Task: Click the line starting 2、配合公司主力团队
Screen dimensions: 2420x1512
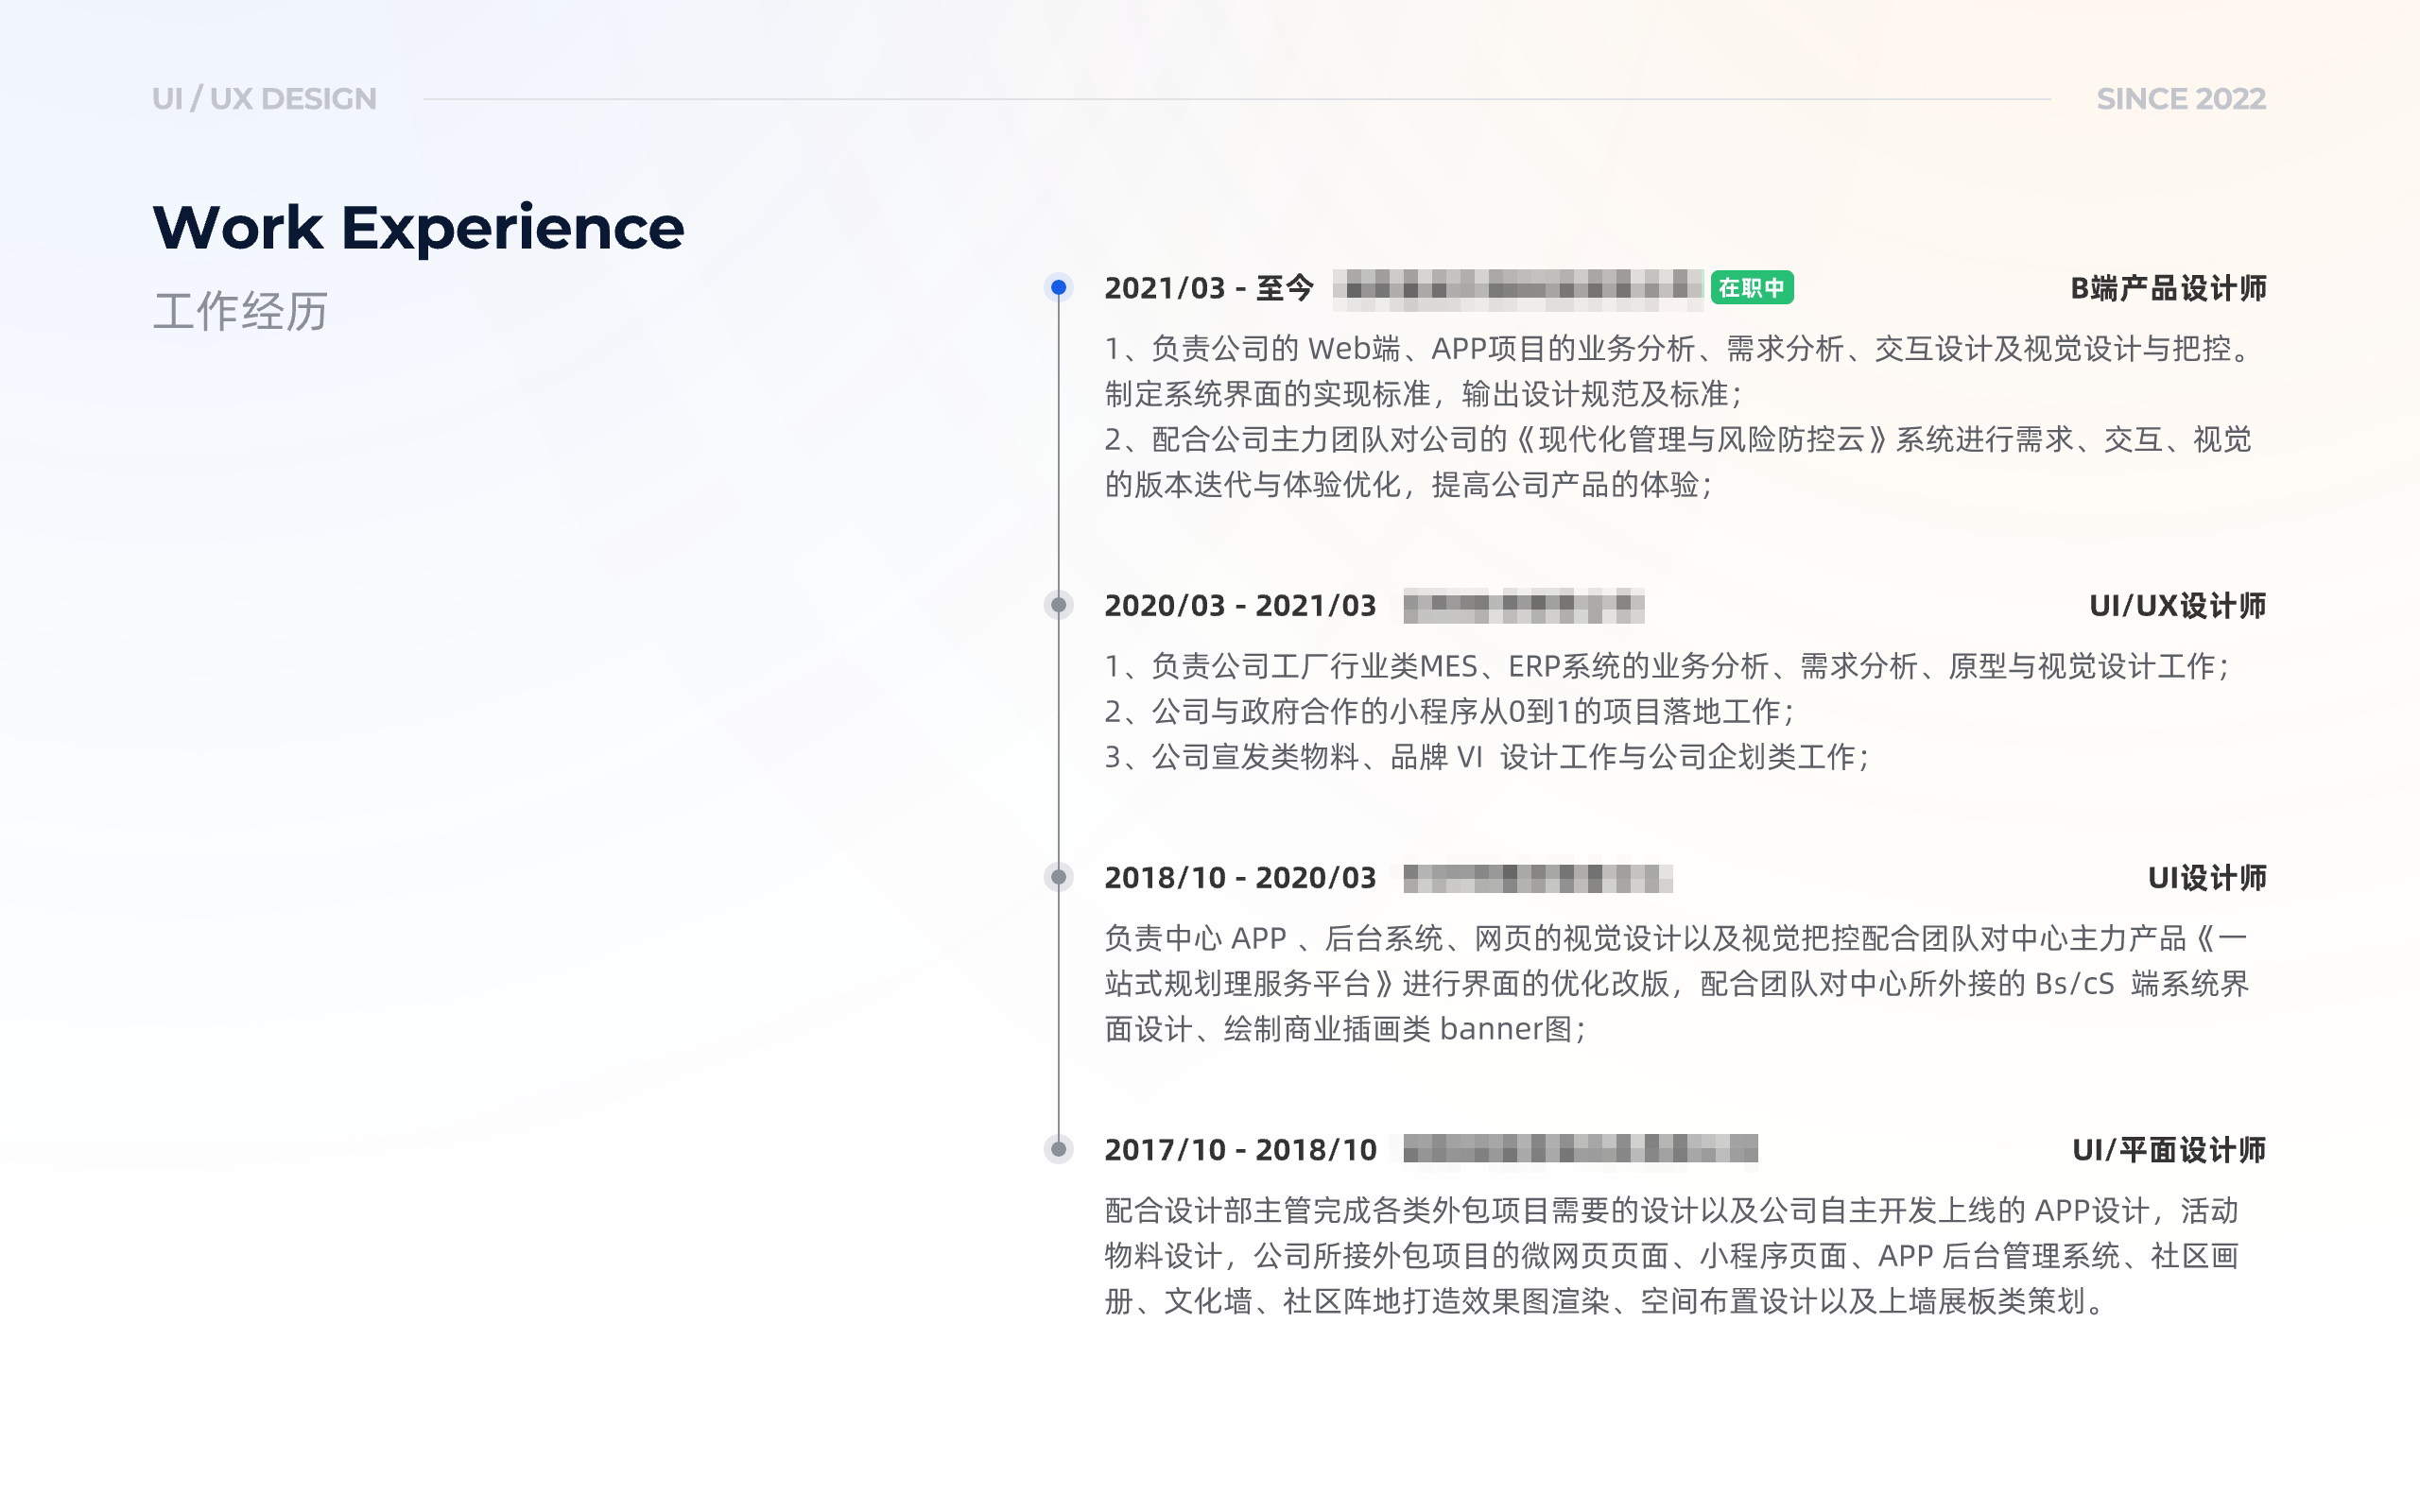Action: pos(1678,439)
